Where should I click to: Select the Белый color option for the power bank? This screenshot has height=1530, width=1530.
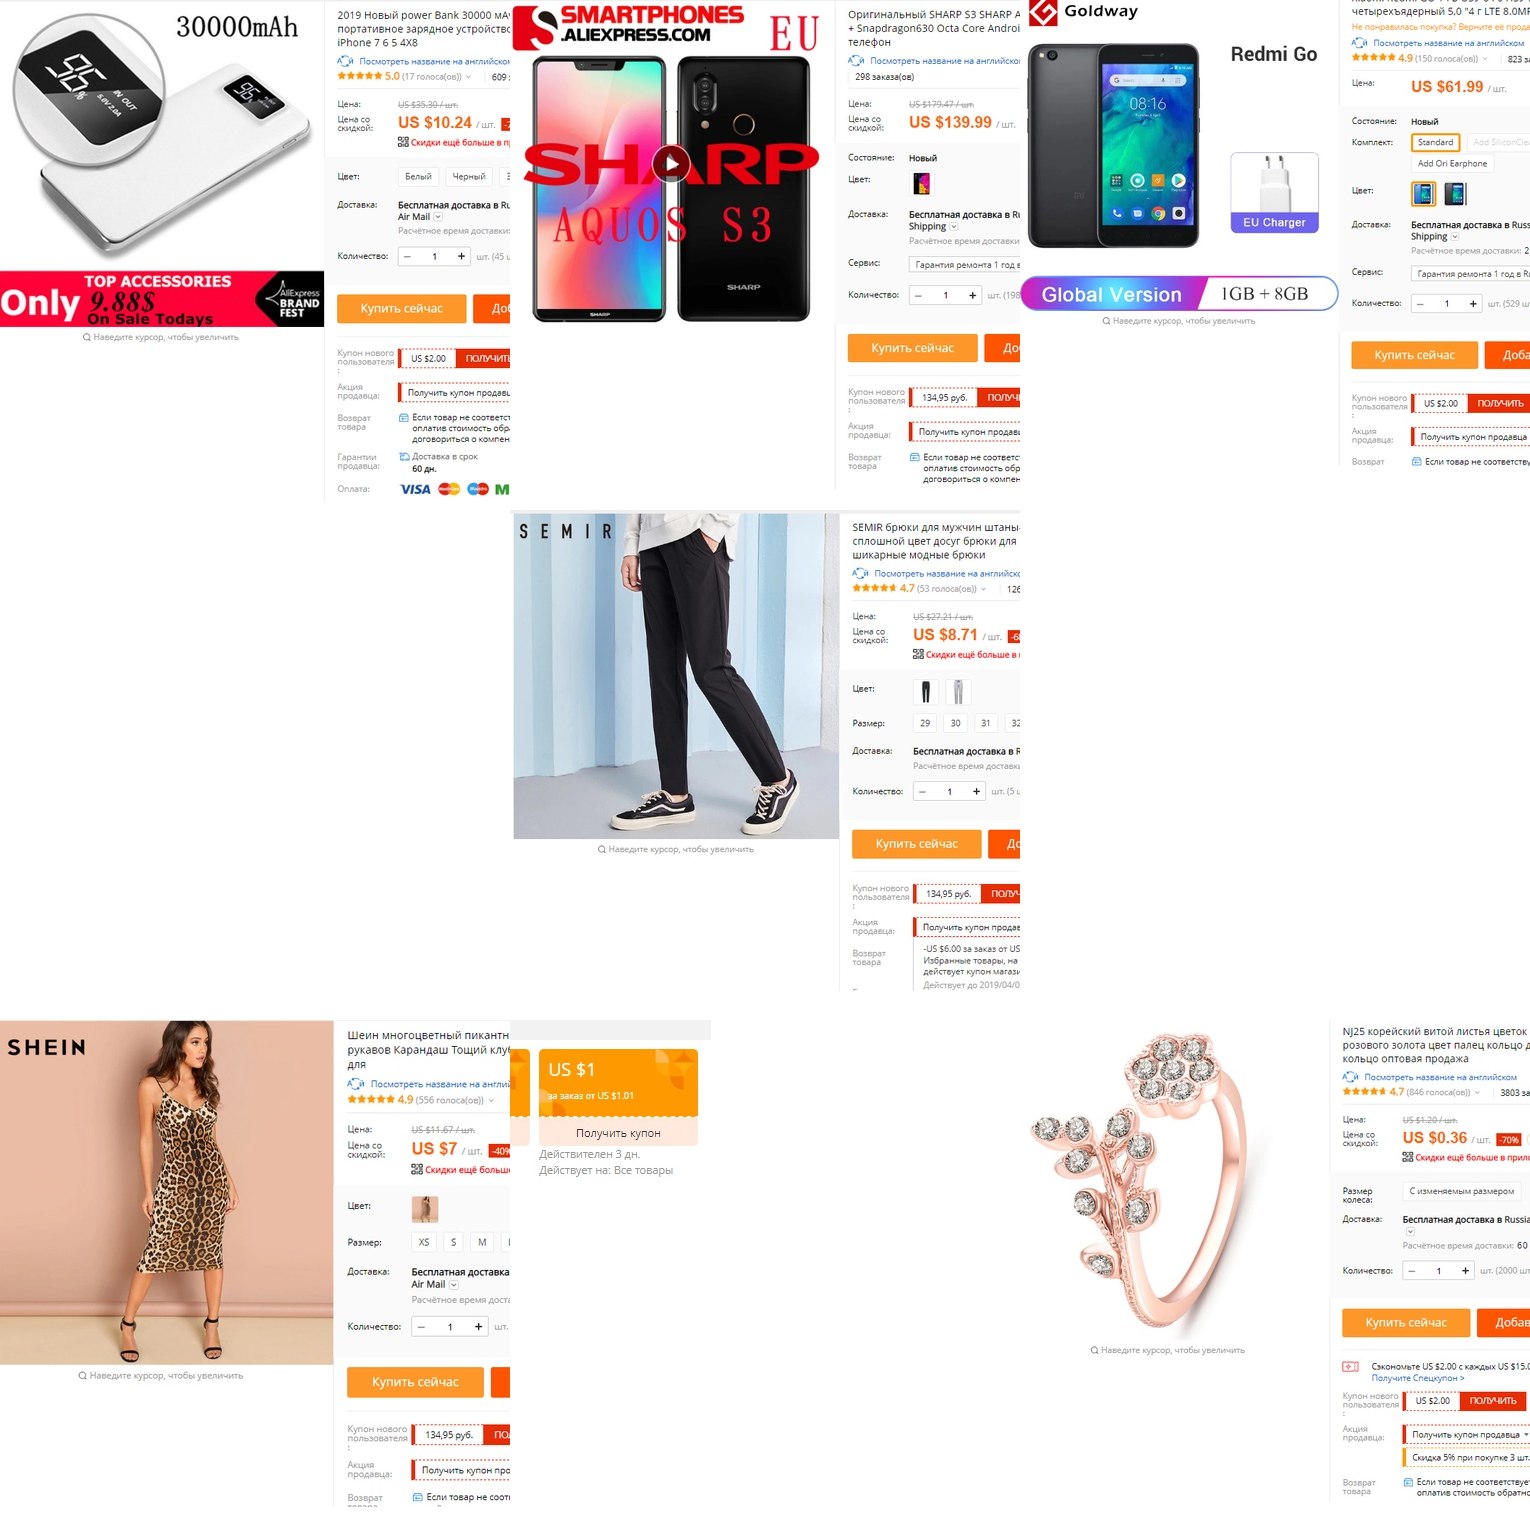[x=418, y=177]
